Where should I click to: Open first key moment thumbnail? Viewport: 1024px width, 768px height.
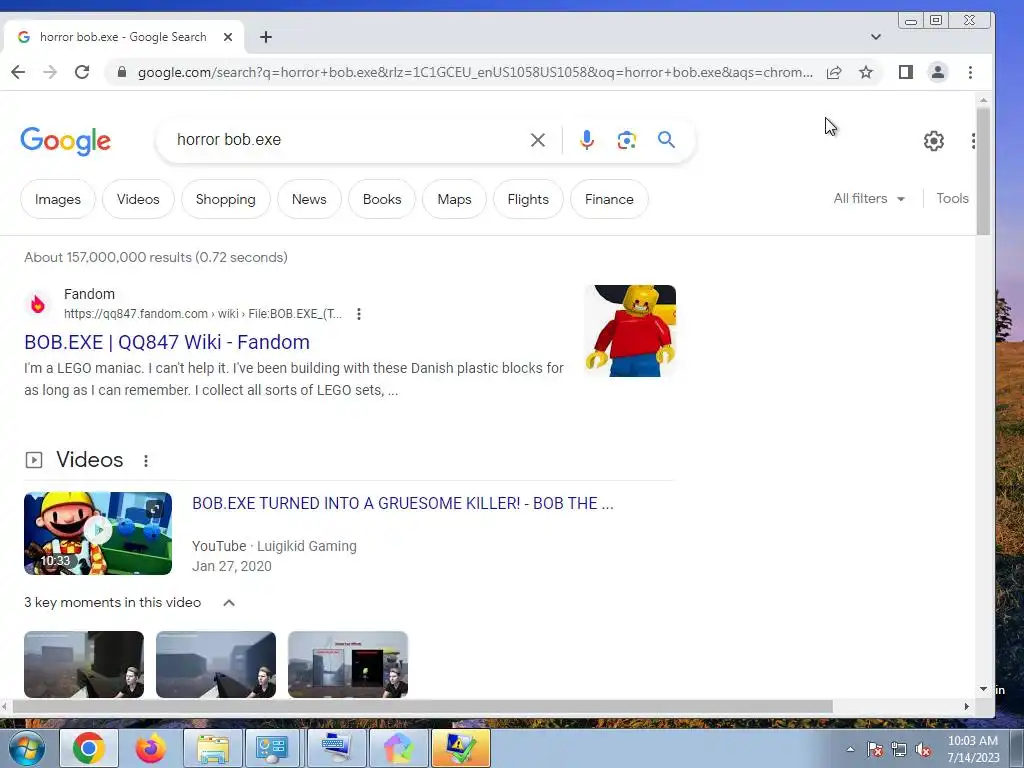[84, 664]
